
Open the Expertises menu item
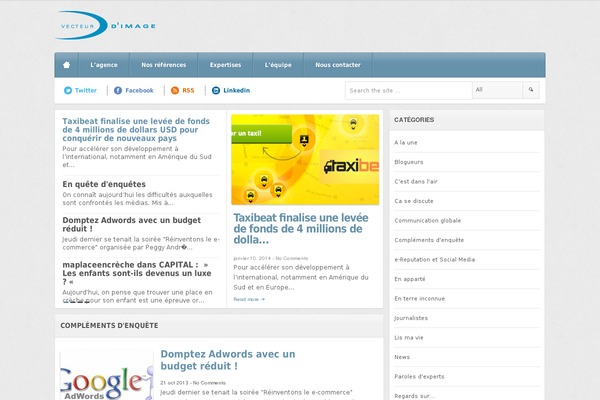[225, 65]
